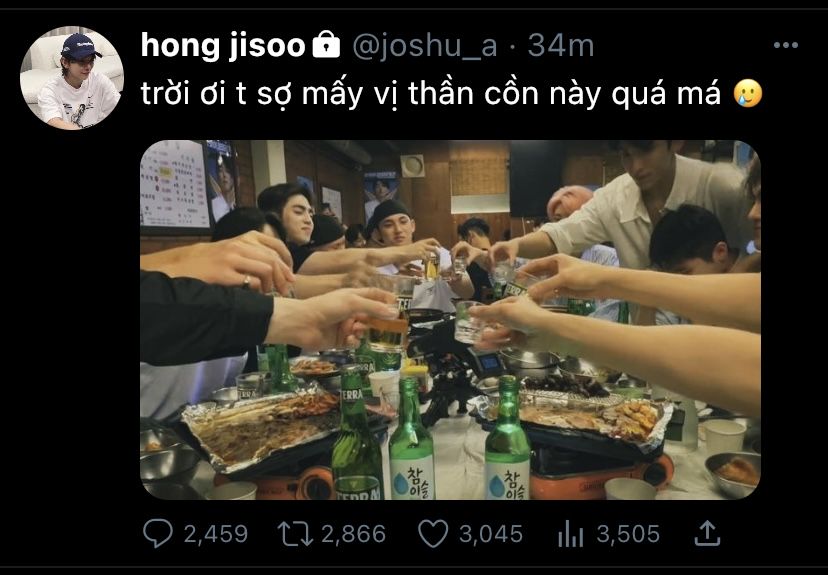Select the Vietnamese tweet text
828x575 pixels.
tap(430, 94)
